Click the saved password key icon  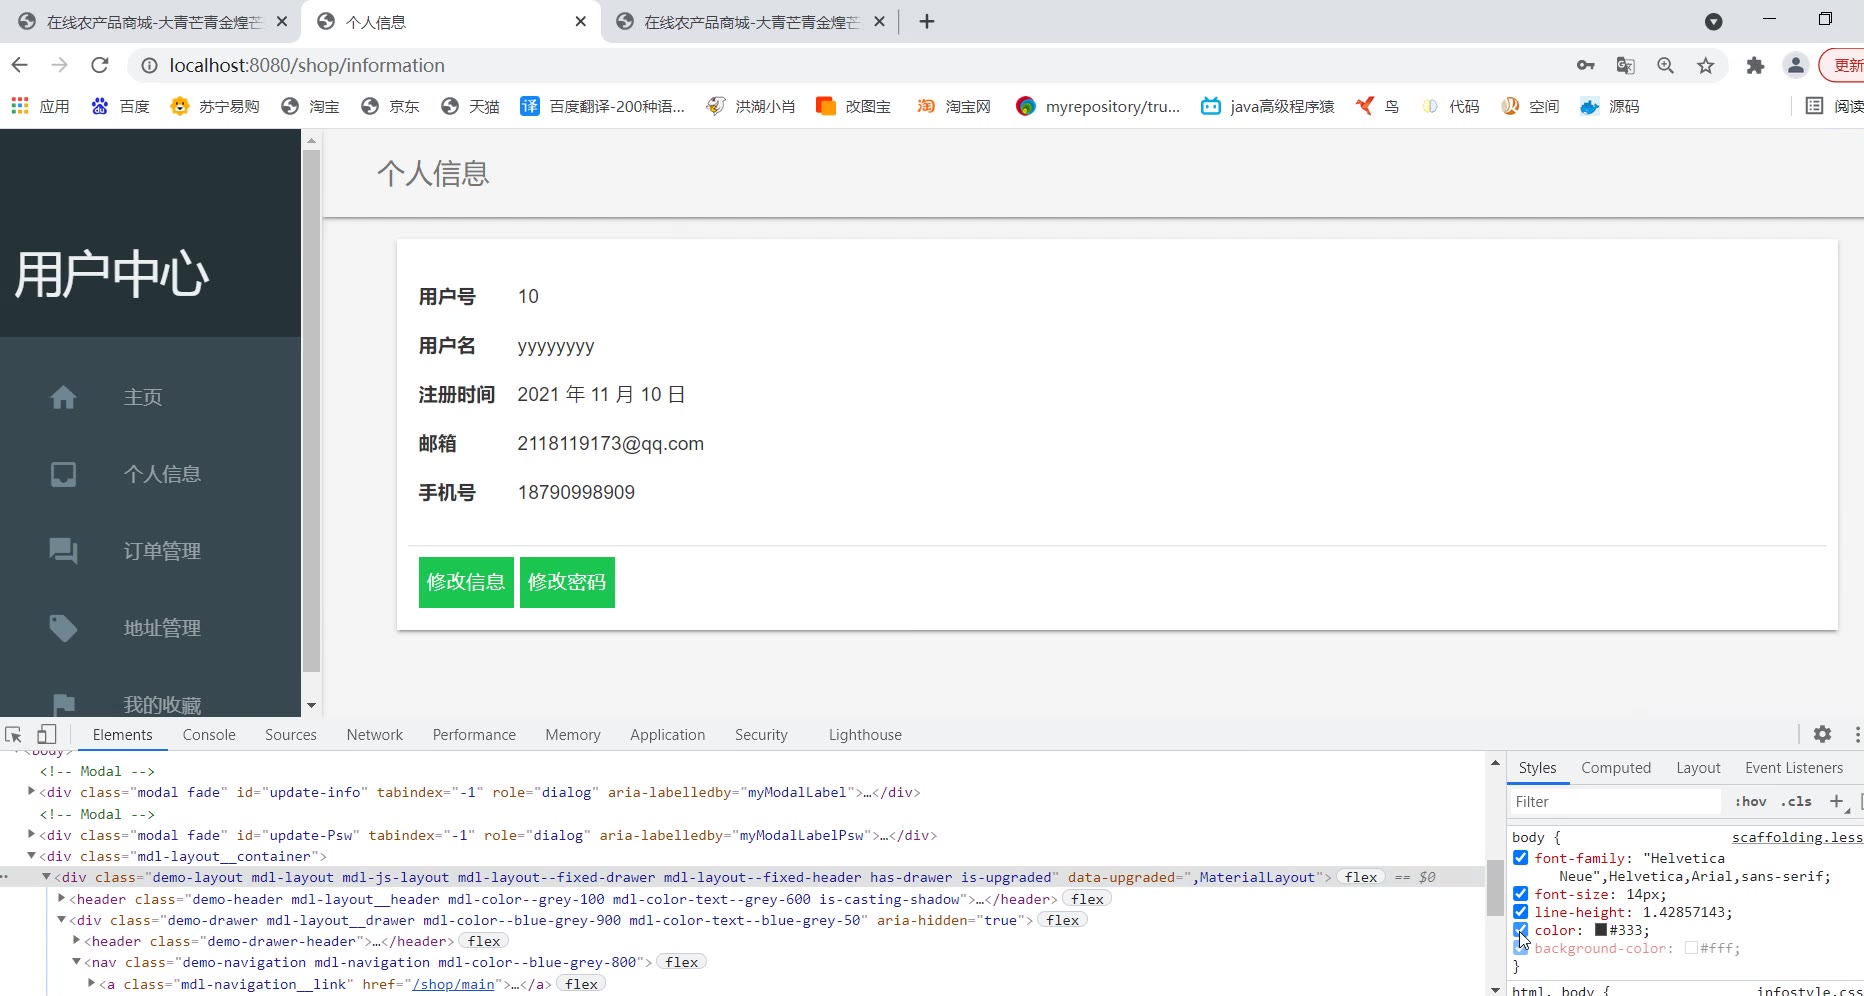pos(1586,65)
